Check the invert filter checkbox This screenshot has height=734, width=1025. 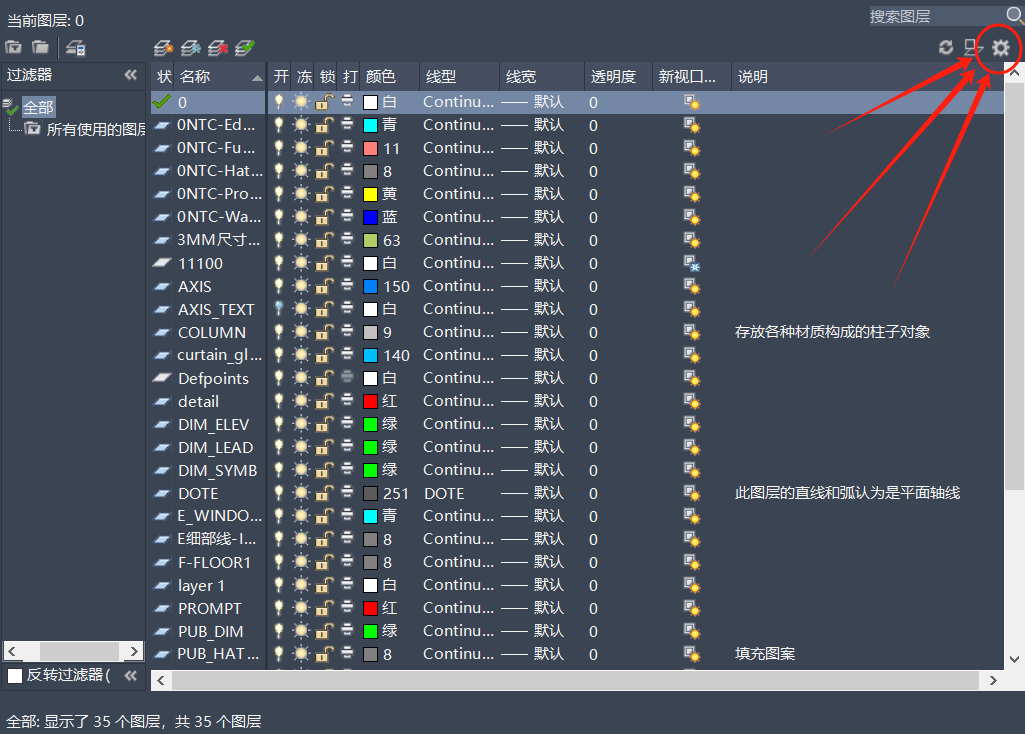coord(15,675)
